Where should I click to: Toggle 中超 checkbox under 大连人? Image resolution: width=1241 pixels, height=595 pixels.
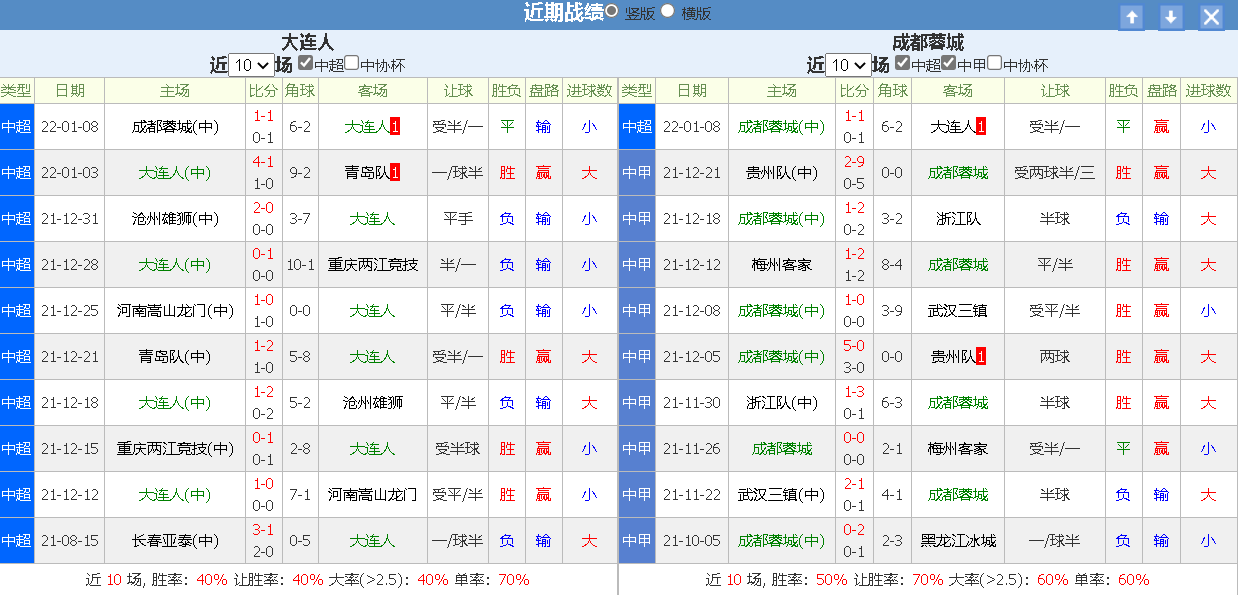(x=305, y=62)
